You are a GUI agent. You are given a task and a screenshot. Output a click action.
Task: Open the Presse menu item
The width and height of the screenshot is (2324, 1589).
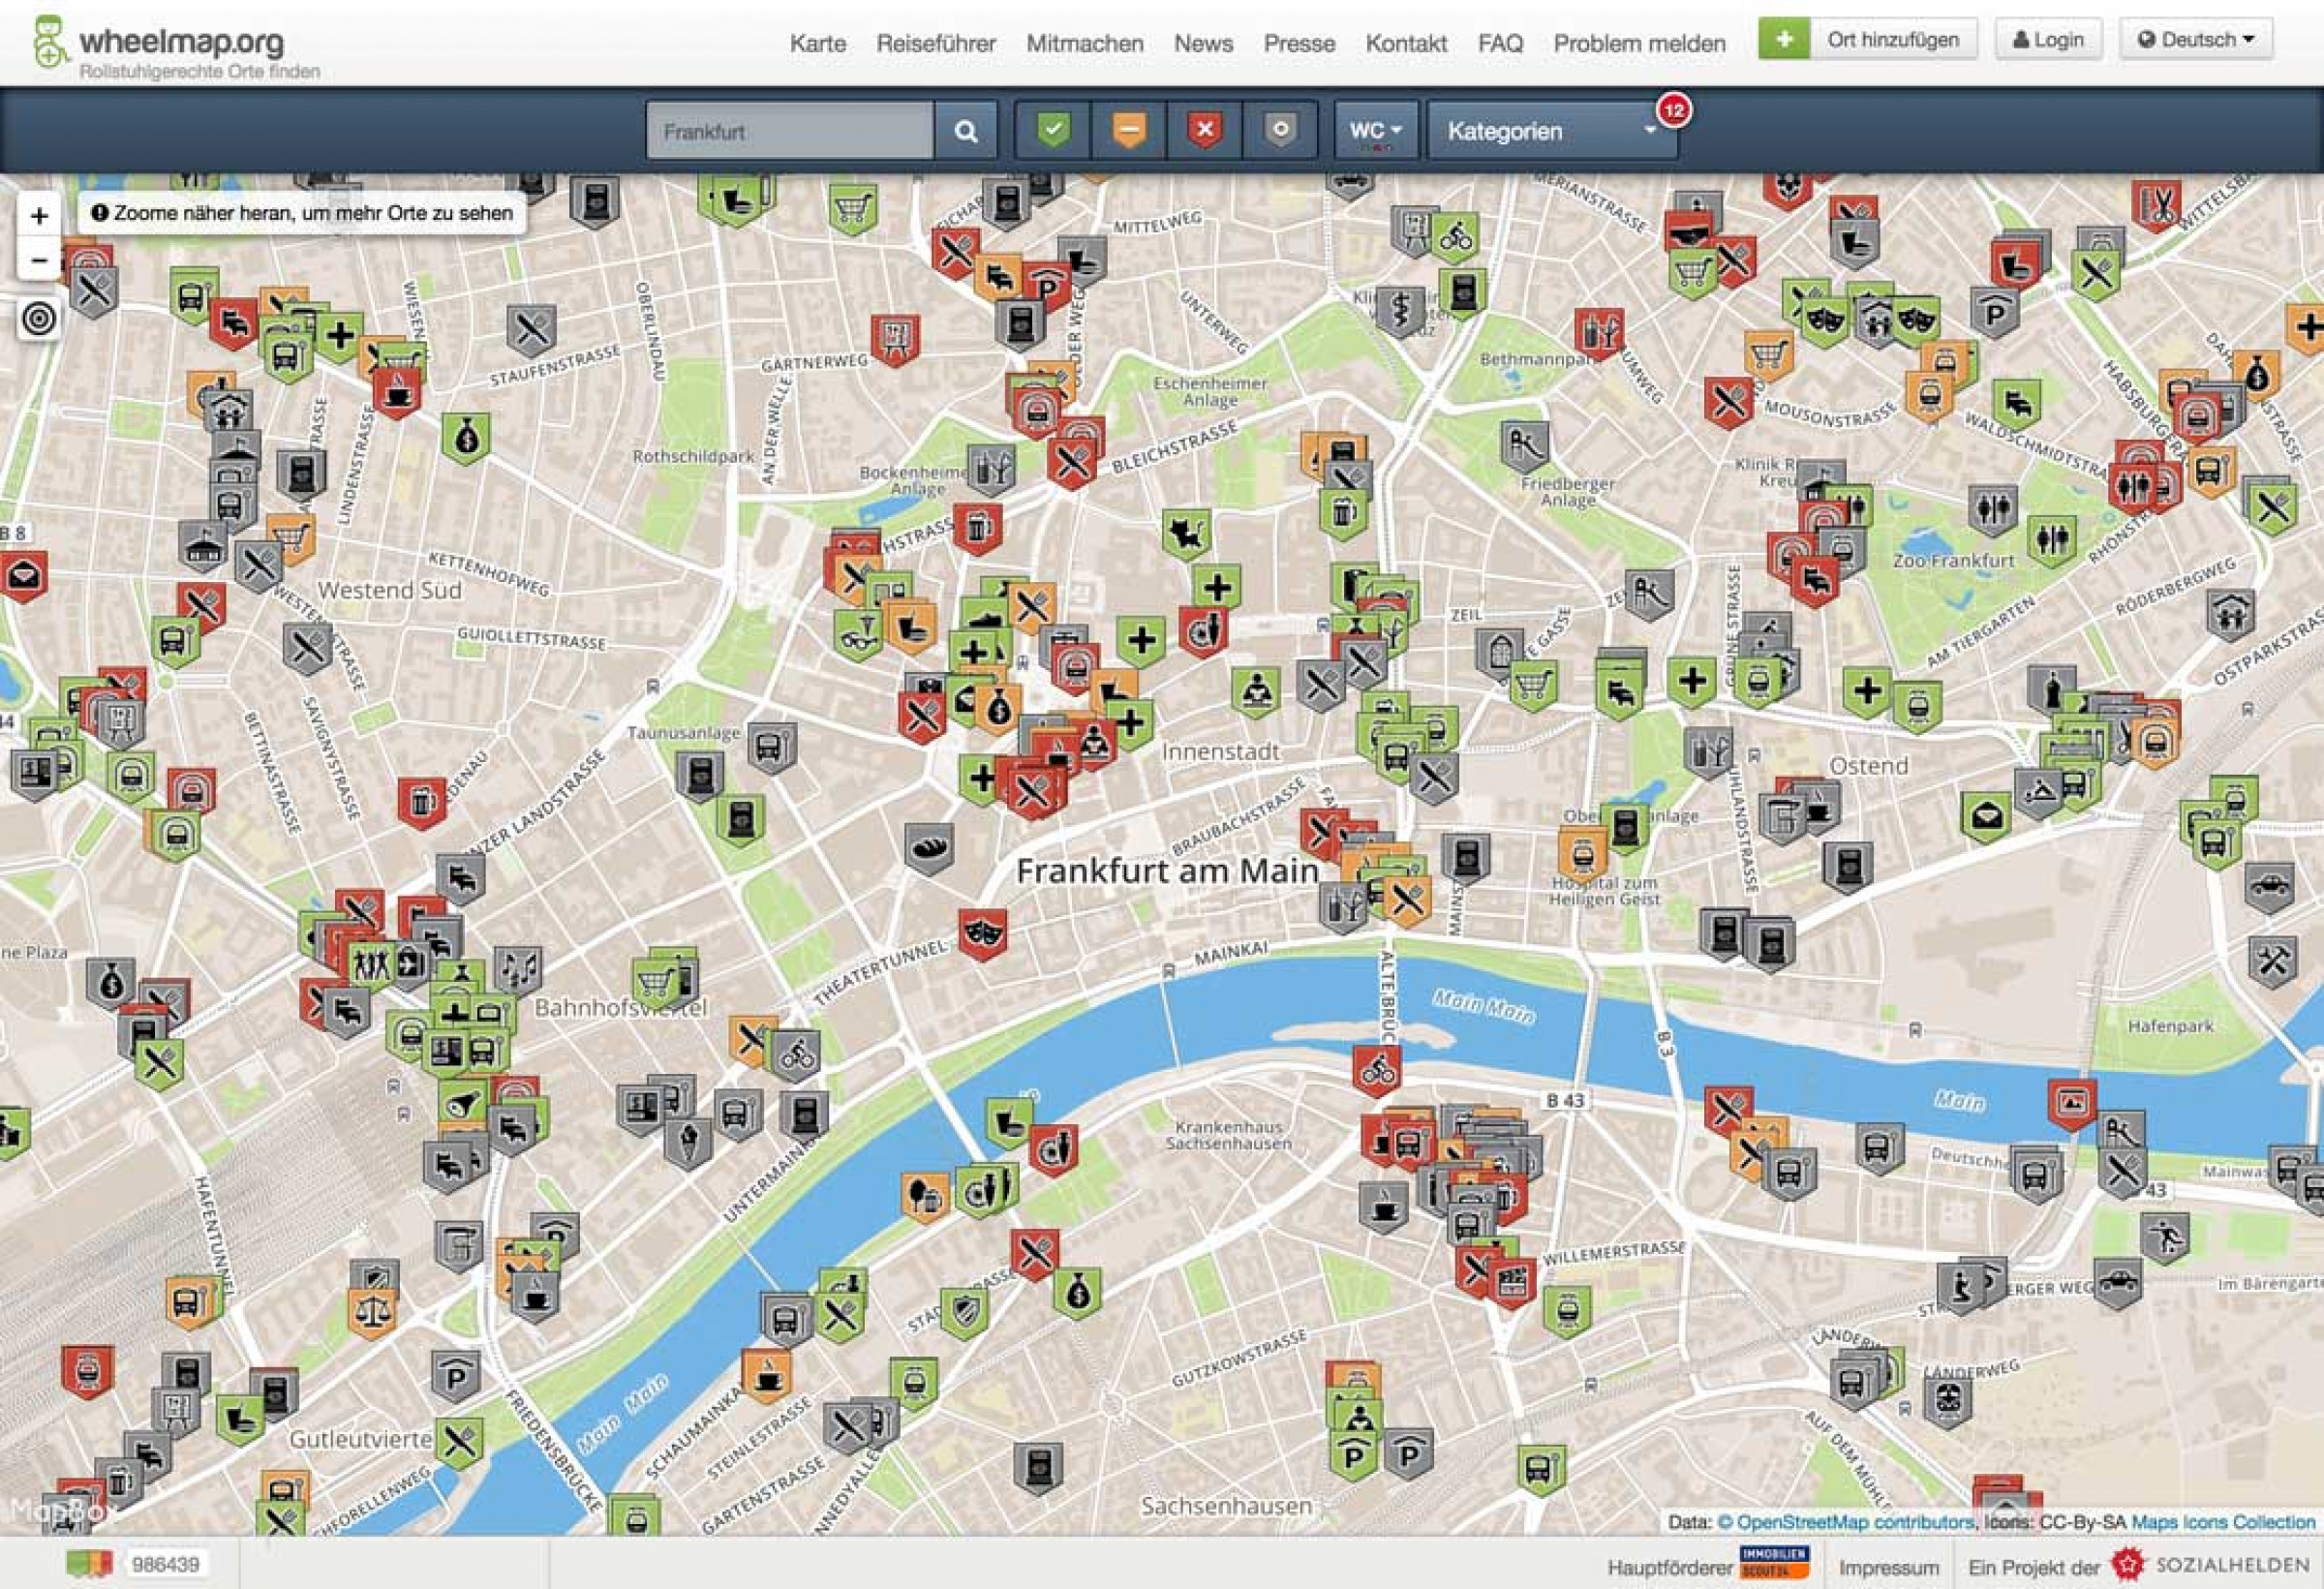coord(1299,43)
